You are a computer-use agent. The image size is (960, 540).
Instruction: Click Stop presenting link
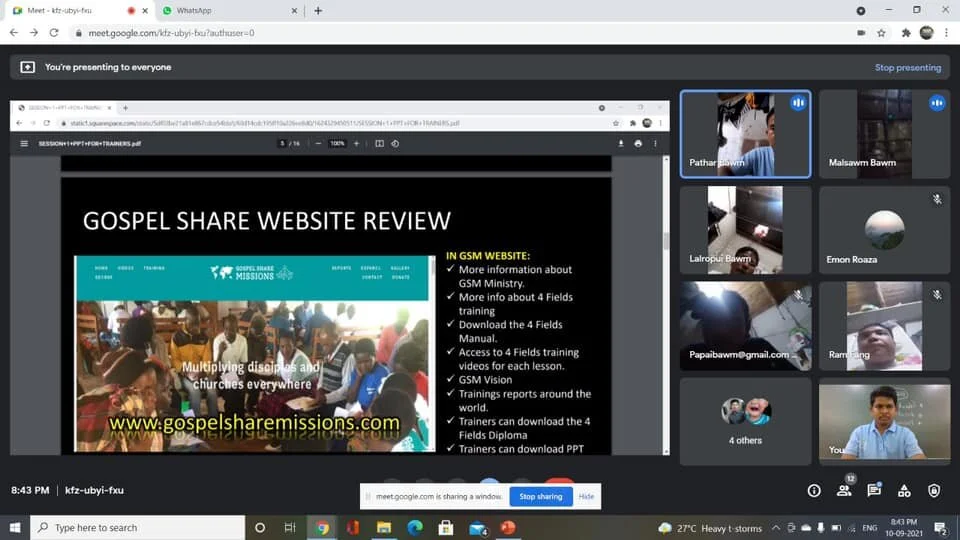pos(907,67)
